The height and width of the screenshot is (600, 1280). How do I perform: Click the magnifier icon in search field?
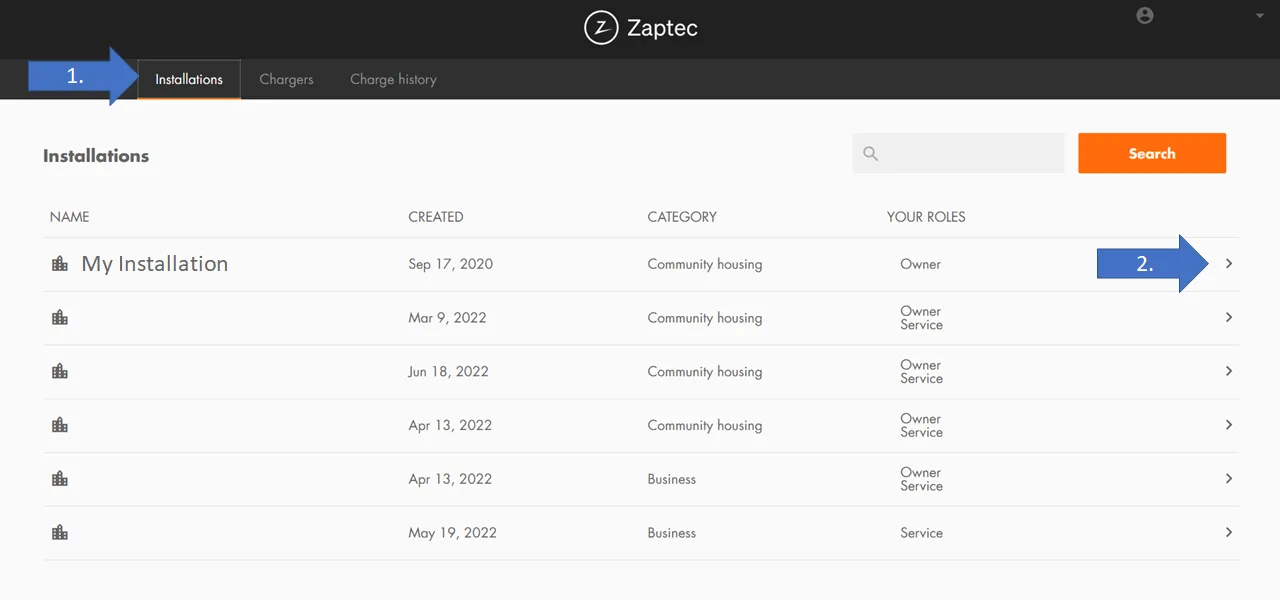870,154
